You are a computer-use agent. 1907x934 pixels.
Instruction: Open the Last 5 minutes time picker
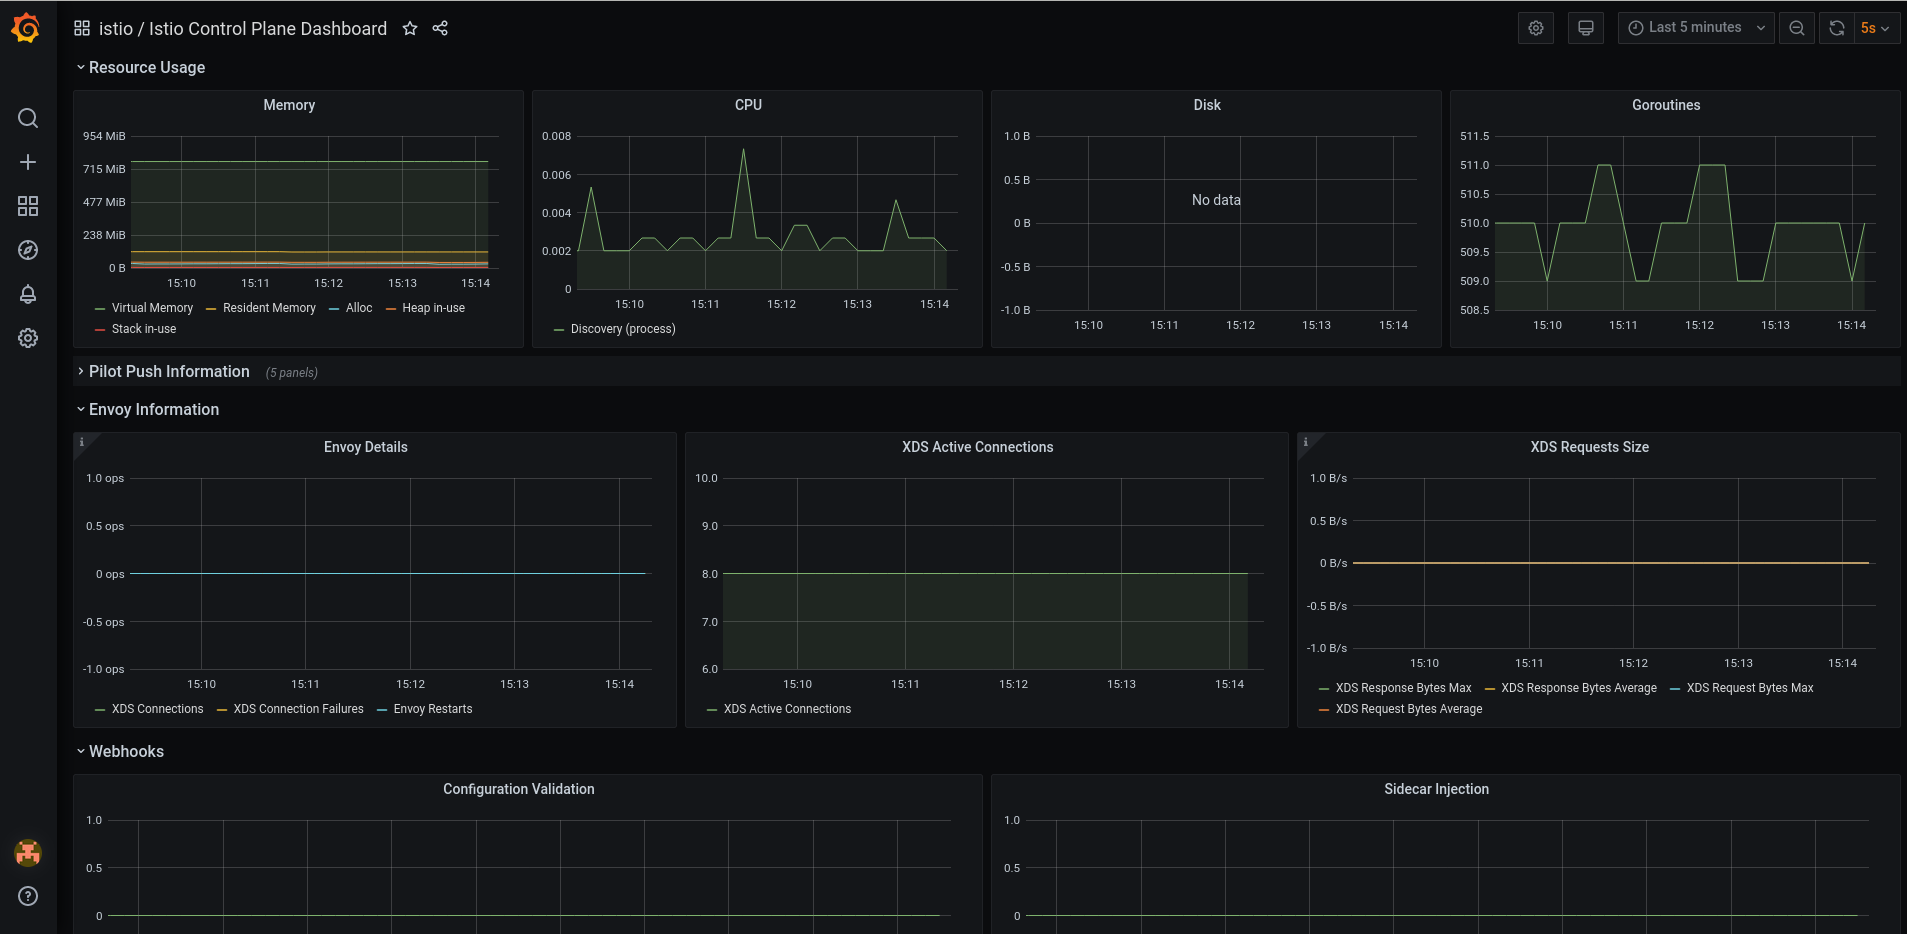coord(1695,28)
